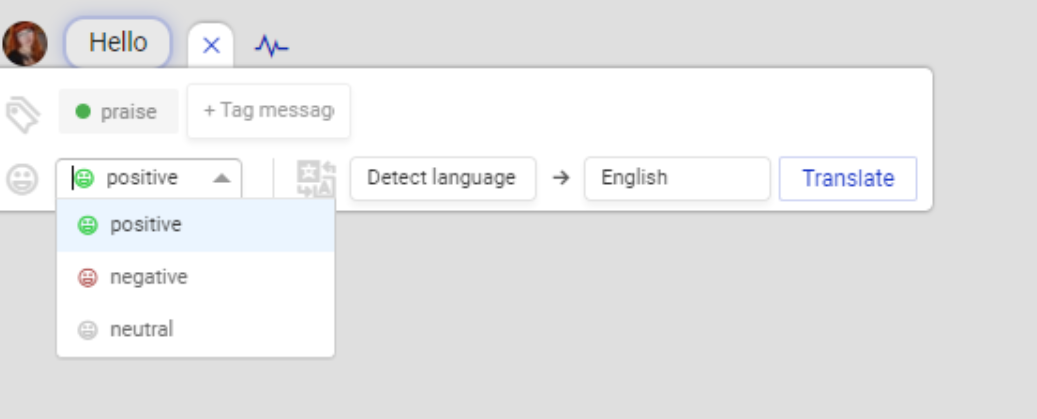Click the tag icon left of praise
The height and width of the screenshot is (419, 1037).
pos(22,113)
